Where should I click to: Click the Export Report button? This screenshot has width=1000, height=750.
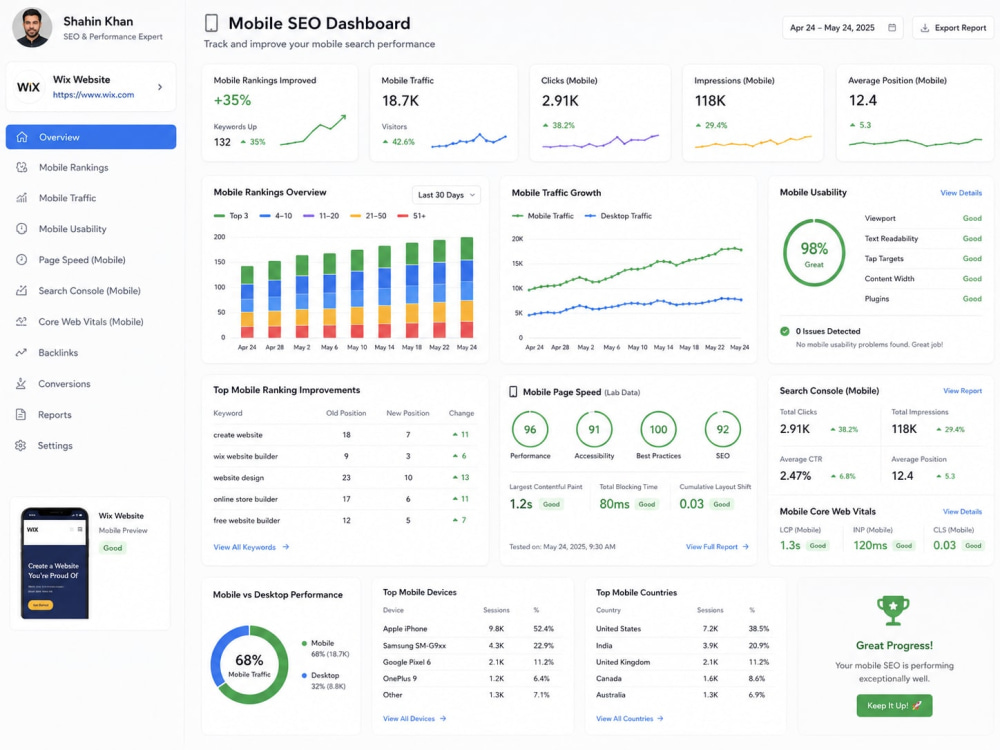tap(953, 27)
